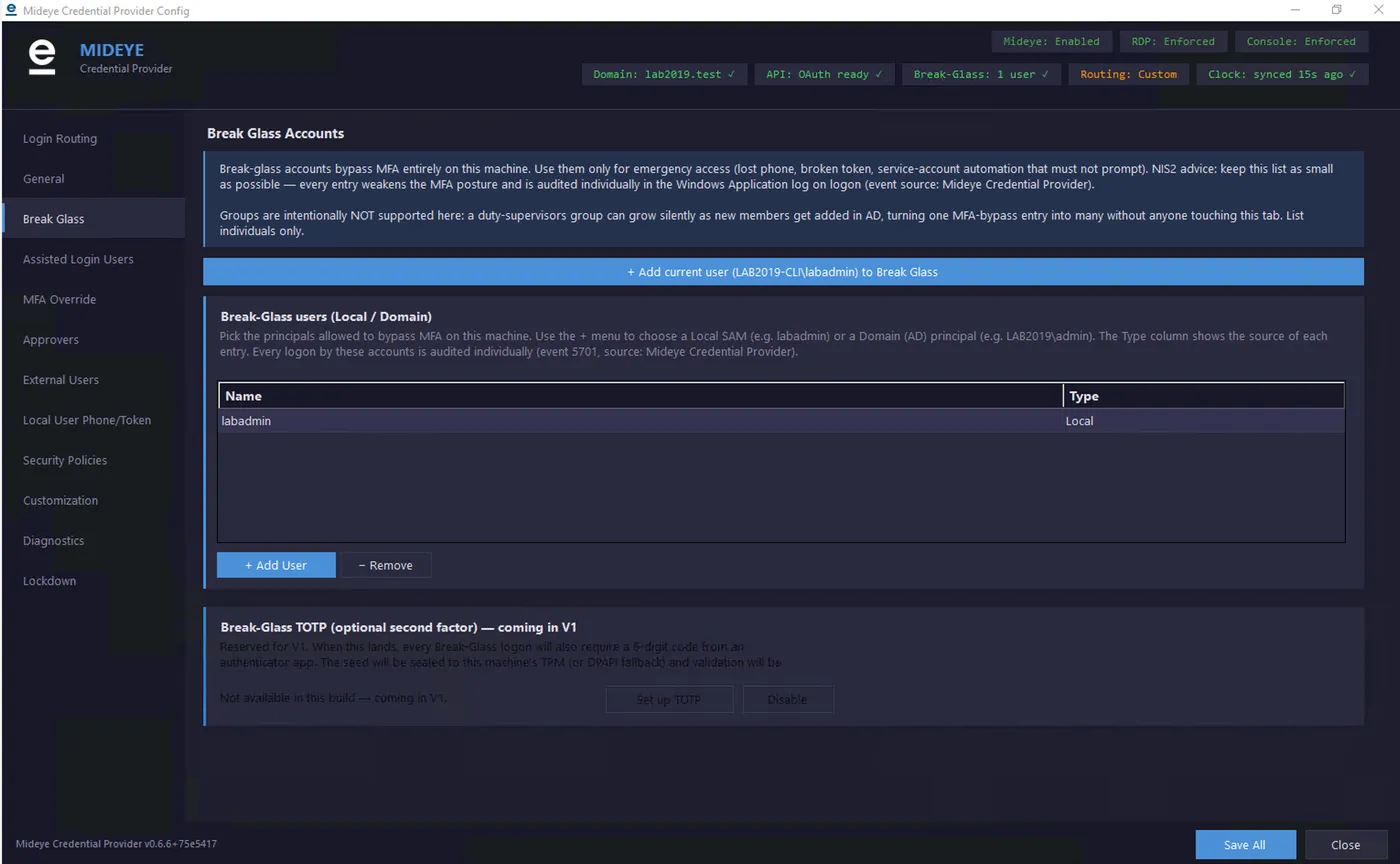This screenshot has height=864, width=1400.
Task: Select the labadmin row in the table
Action: (781, 421)
